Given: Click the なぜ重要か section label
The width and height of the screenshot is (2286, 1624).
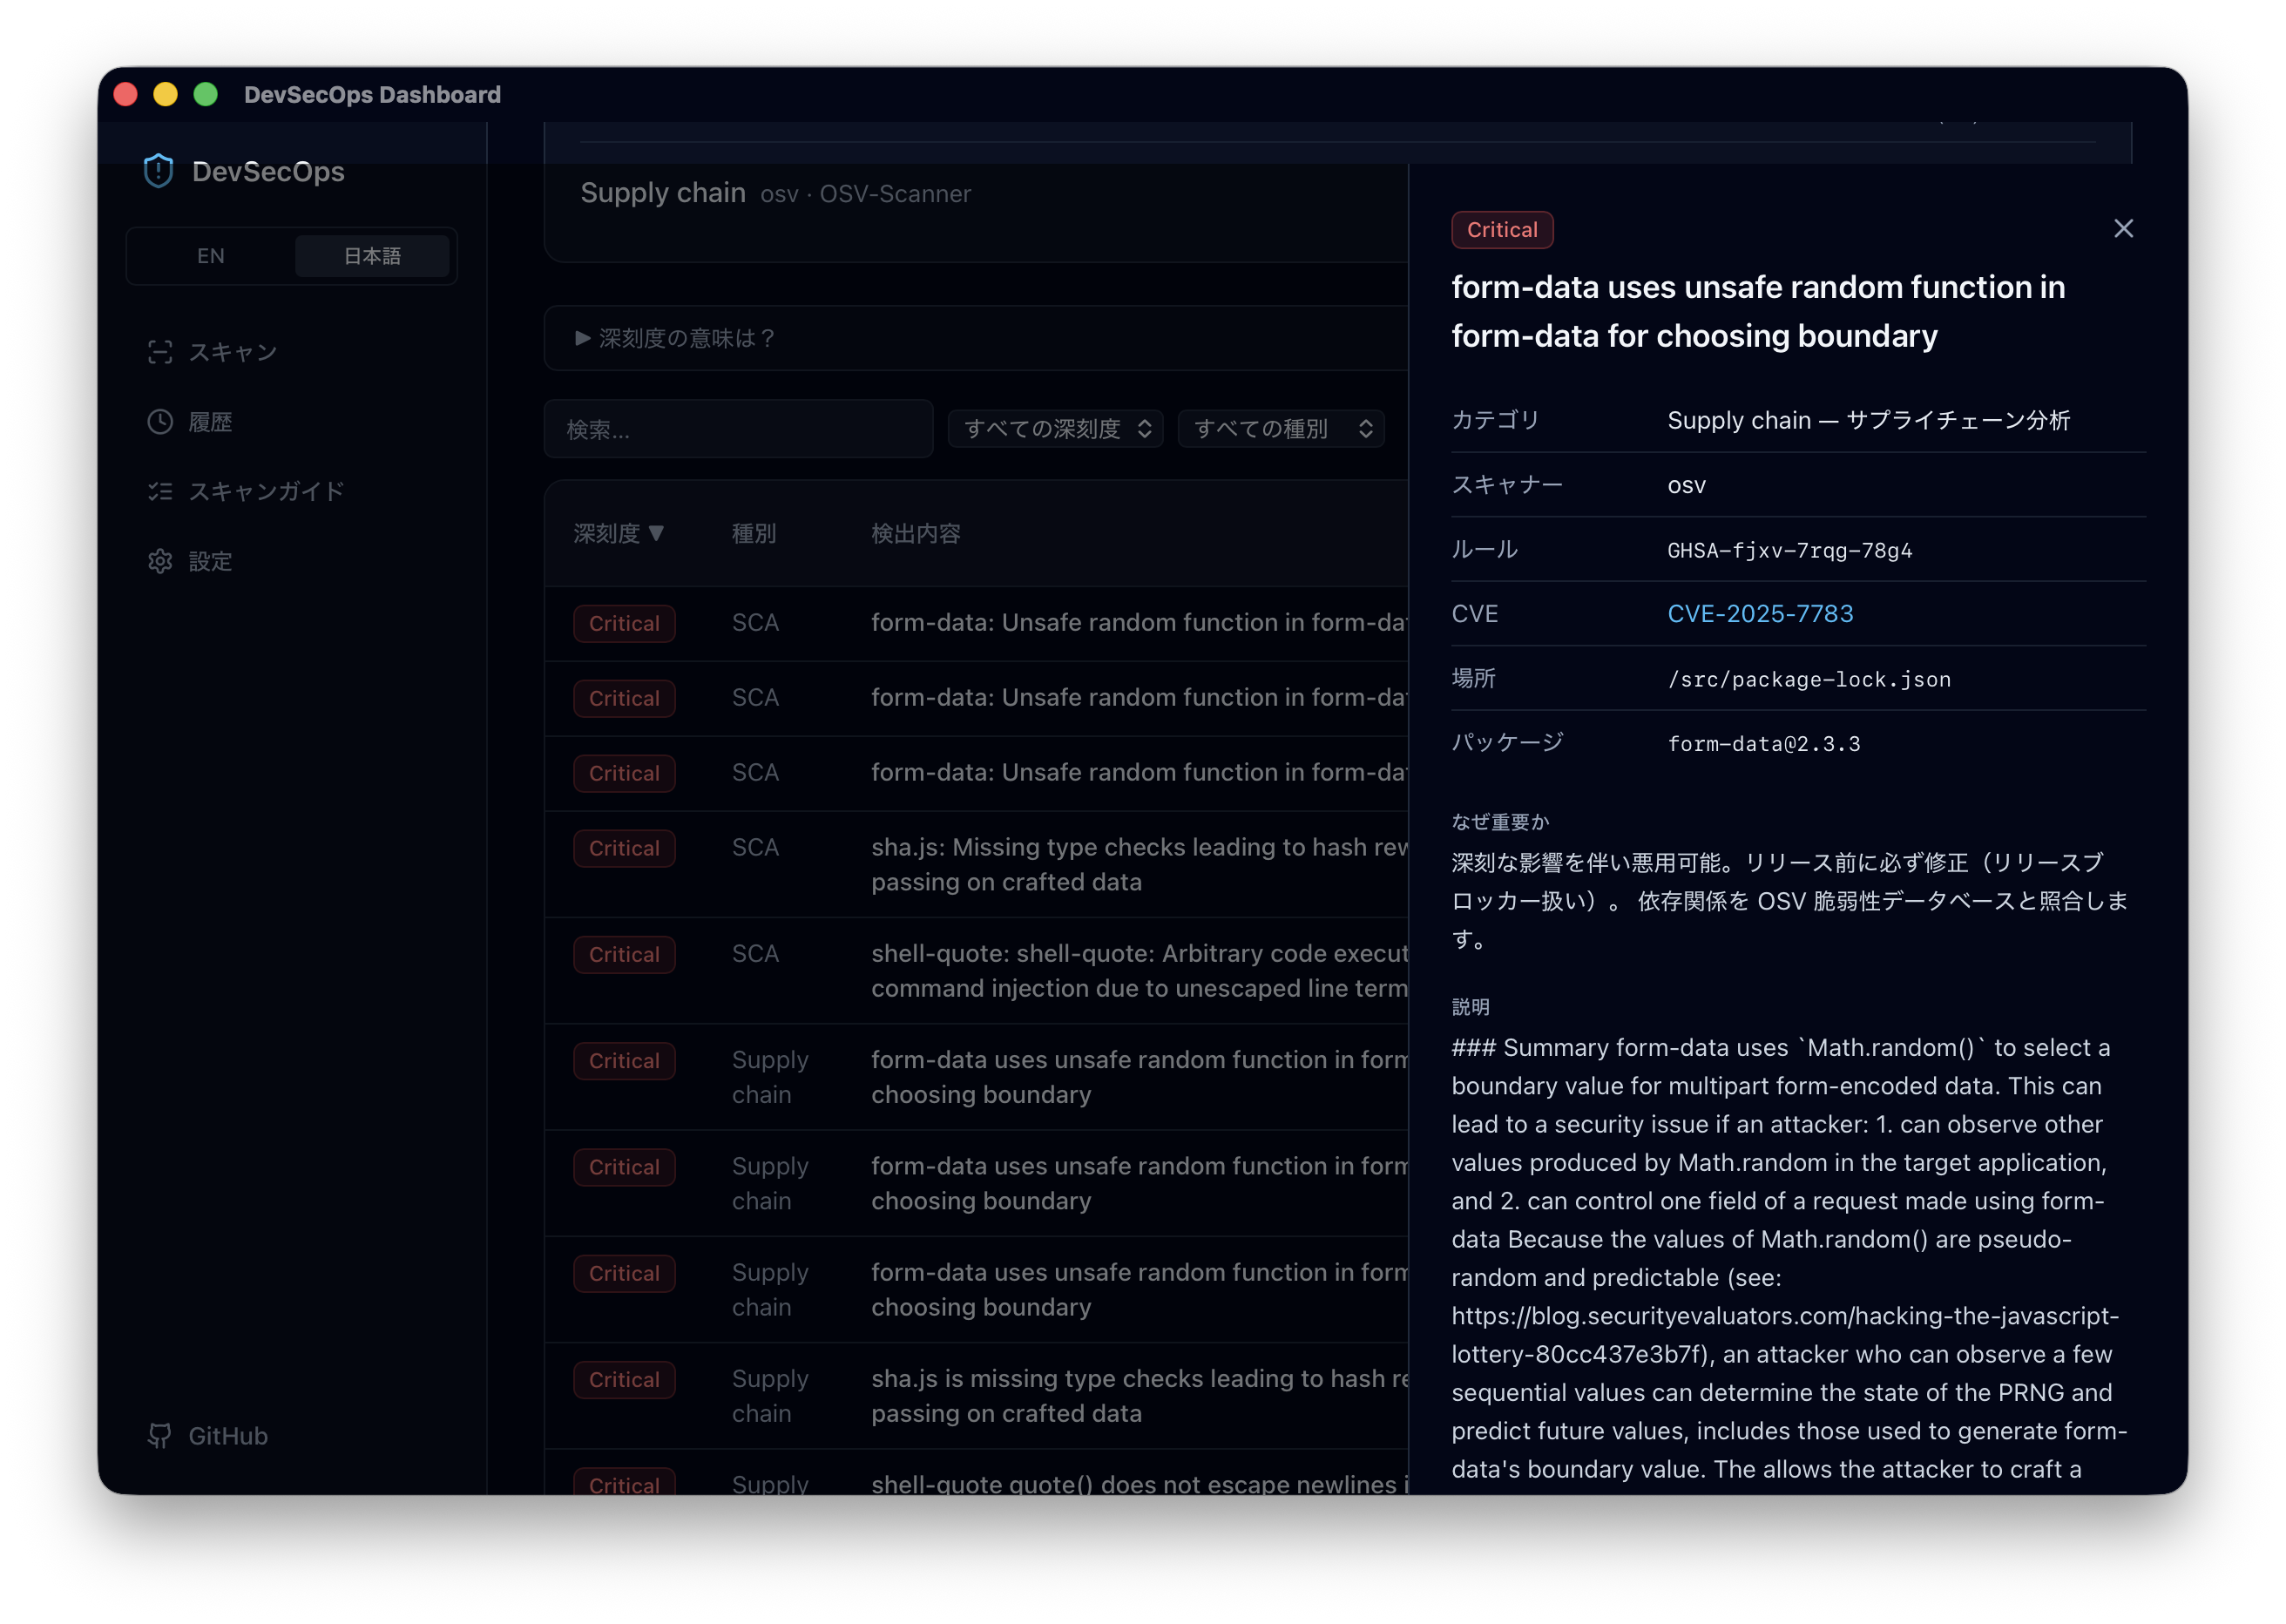Looking at the screenshot, I should click(1500, 822).
